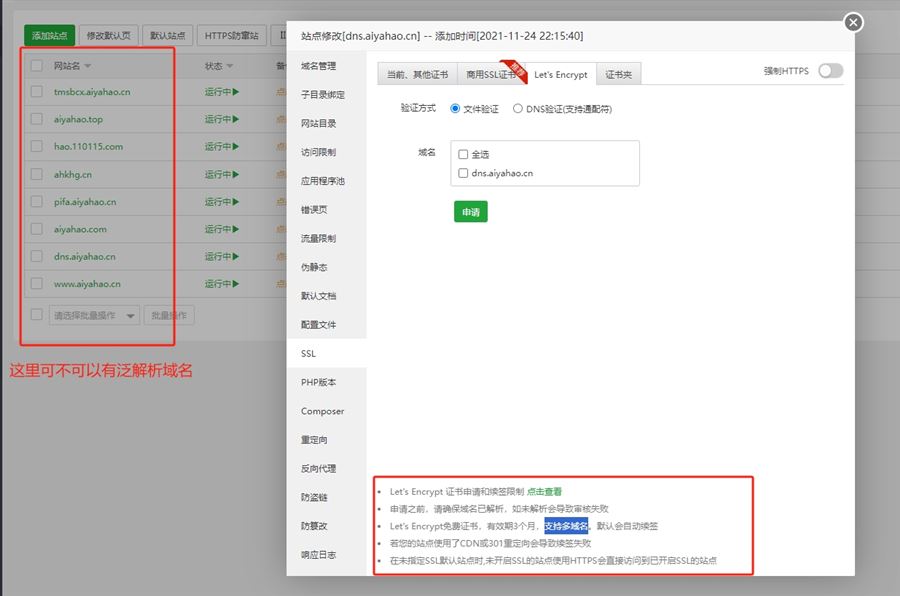The height and width of the screenshot is (596, 900).
Task: Close the site modification dialog
Action: pos(852,22)
